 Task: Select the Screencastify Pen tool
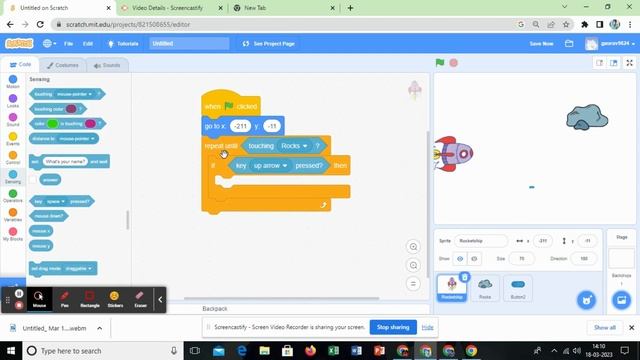click(64, 299)
